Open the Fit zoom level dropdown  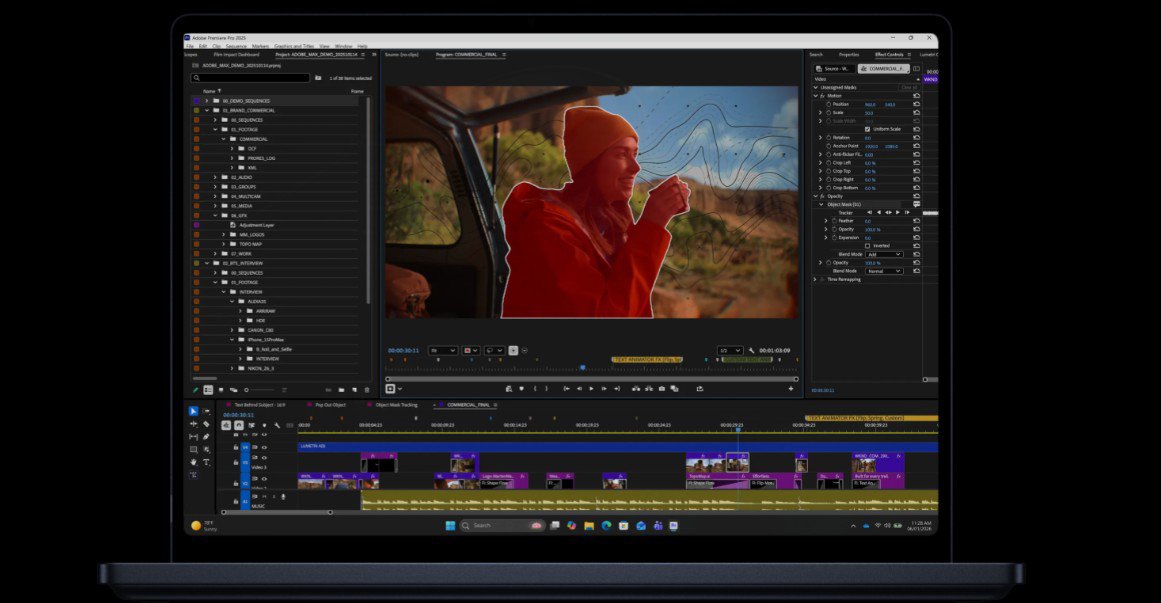(442, 350)
